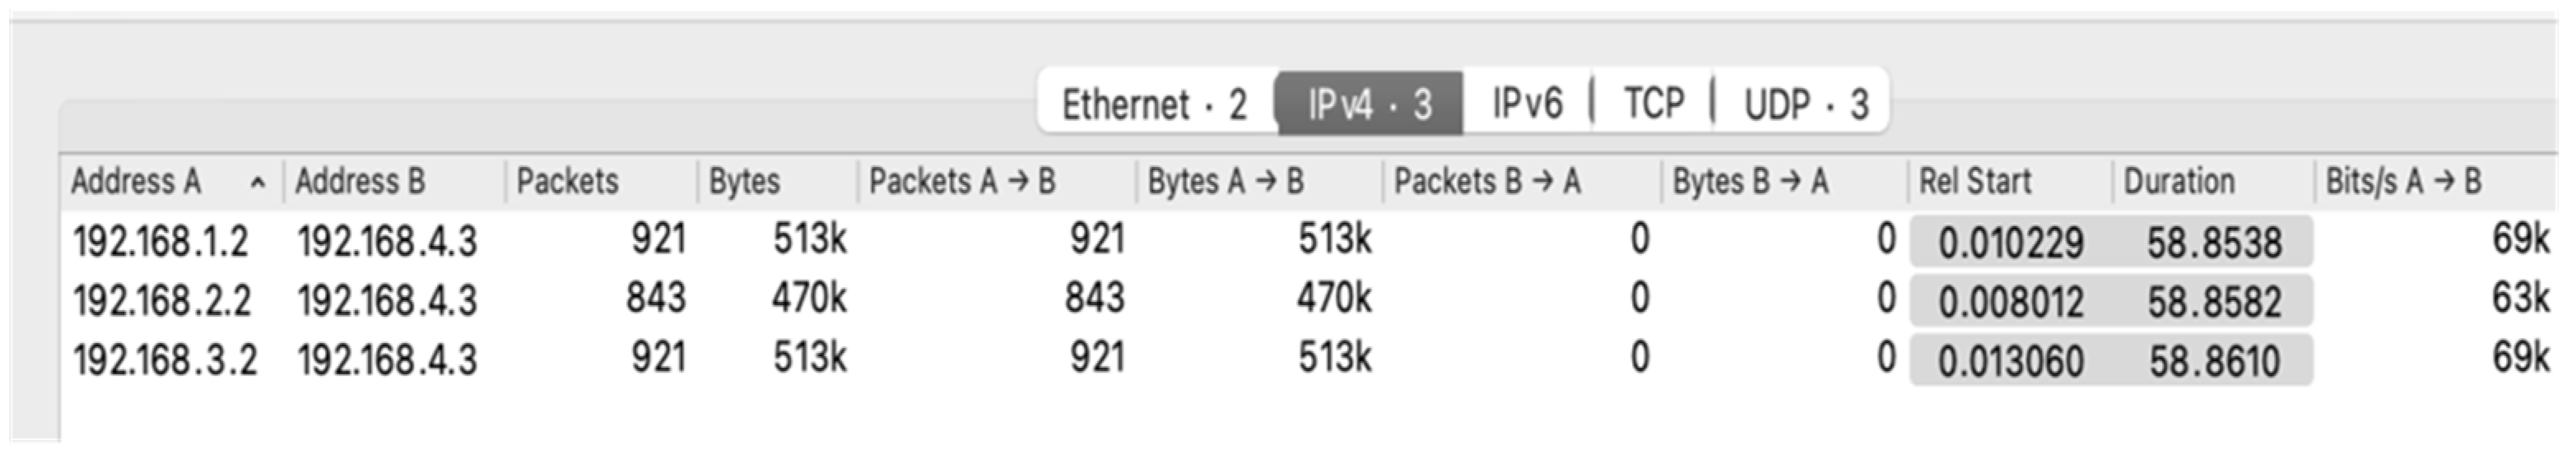This screenshot has height=459, width=2576.
Task: Select the IPv4 · 3 tab
Action: point(1369,104)
